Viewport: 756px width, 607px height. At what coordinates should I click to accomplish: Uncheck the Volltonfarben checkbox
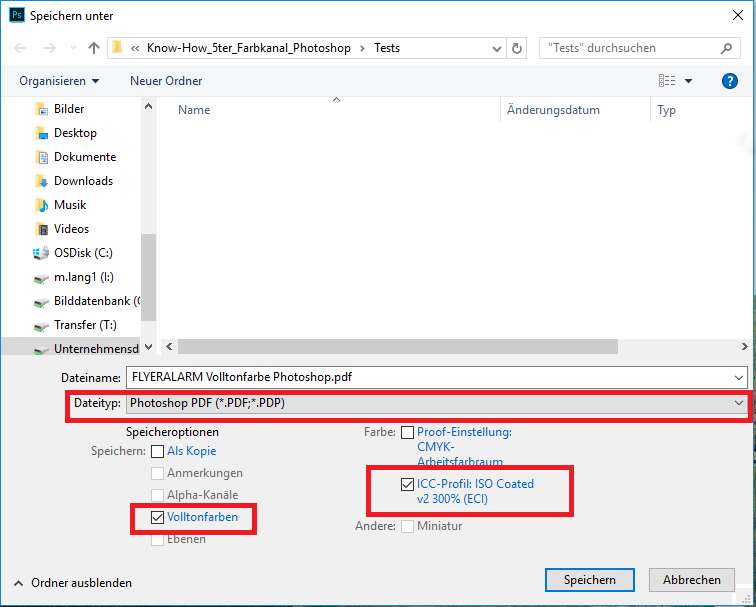pos(158,518)
